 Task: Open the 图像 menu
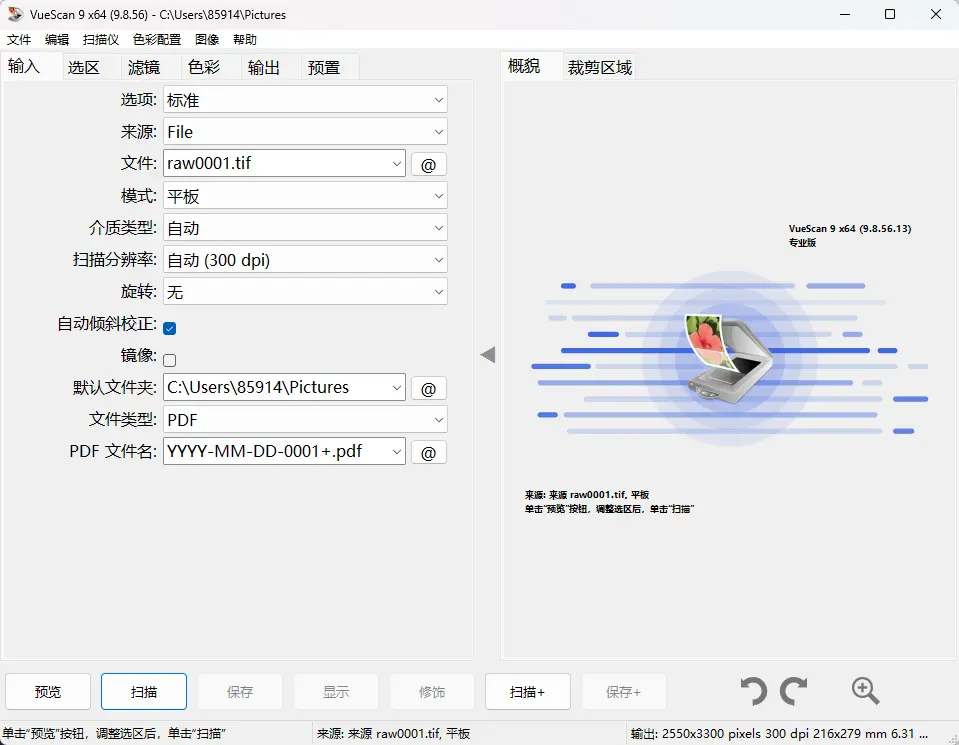click(207, 40)
